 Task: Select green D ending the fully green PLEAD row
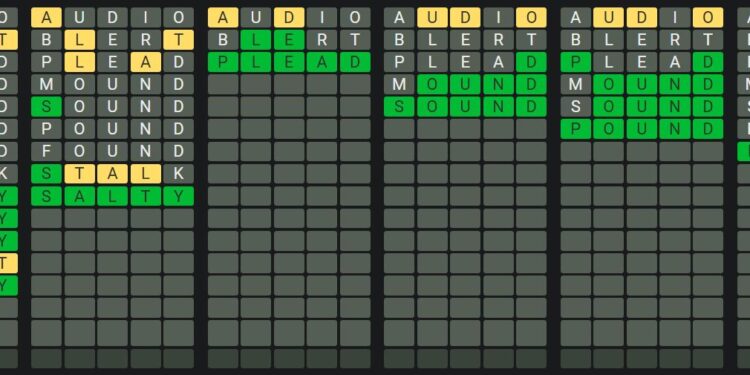pyautogui.click(x=355, y=63)
